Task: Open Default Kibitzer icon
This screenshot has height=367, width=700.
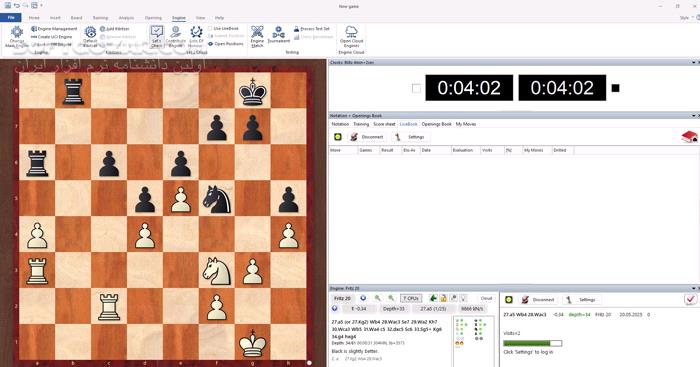Action: 90,32
